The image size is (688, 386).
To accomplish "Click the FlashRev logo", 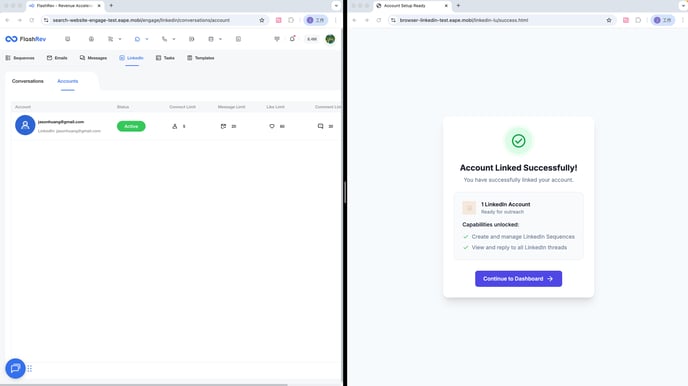I will [25, 39].
